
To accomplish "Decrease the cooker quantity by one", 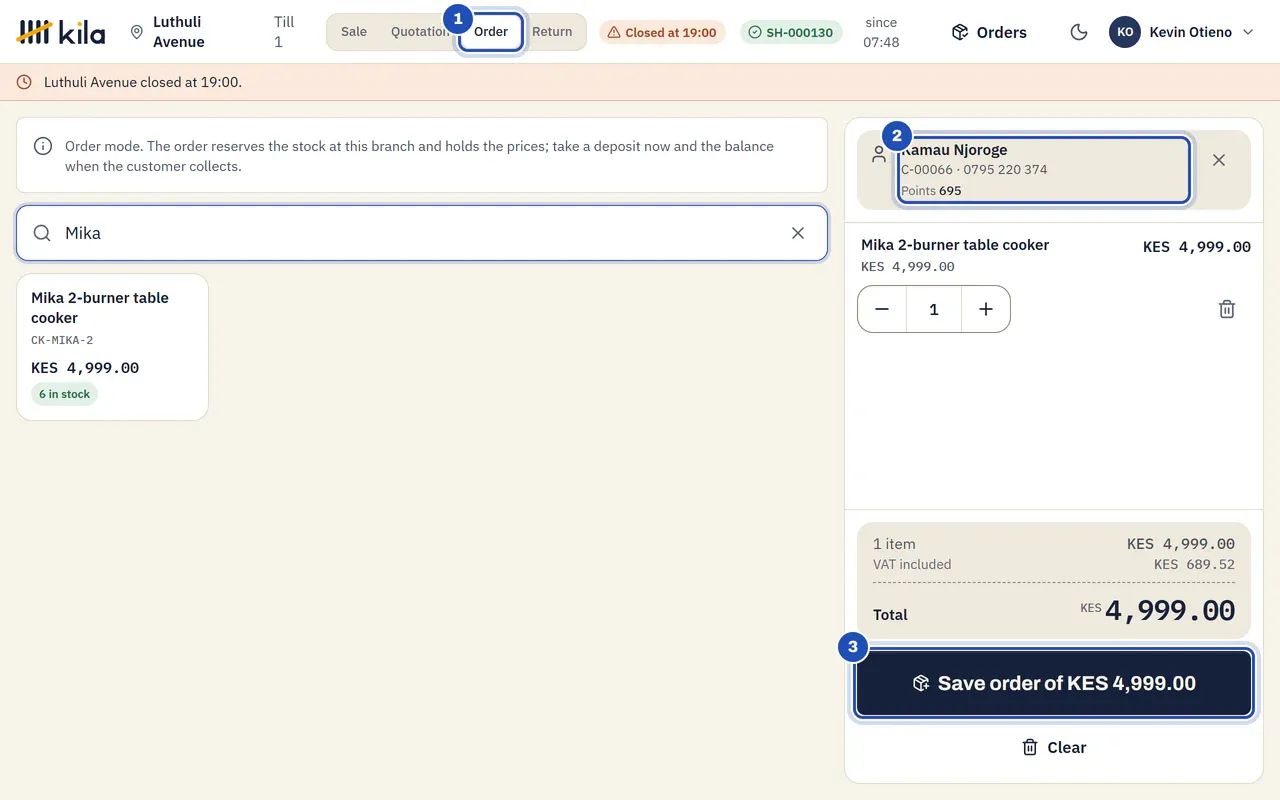I will pyautogui.click(x=882, y=309).
